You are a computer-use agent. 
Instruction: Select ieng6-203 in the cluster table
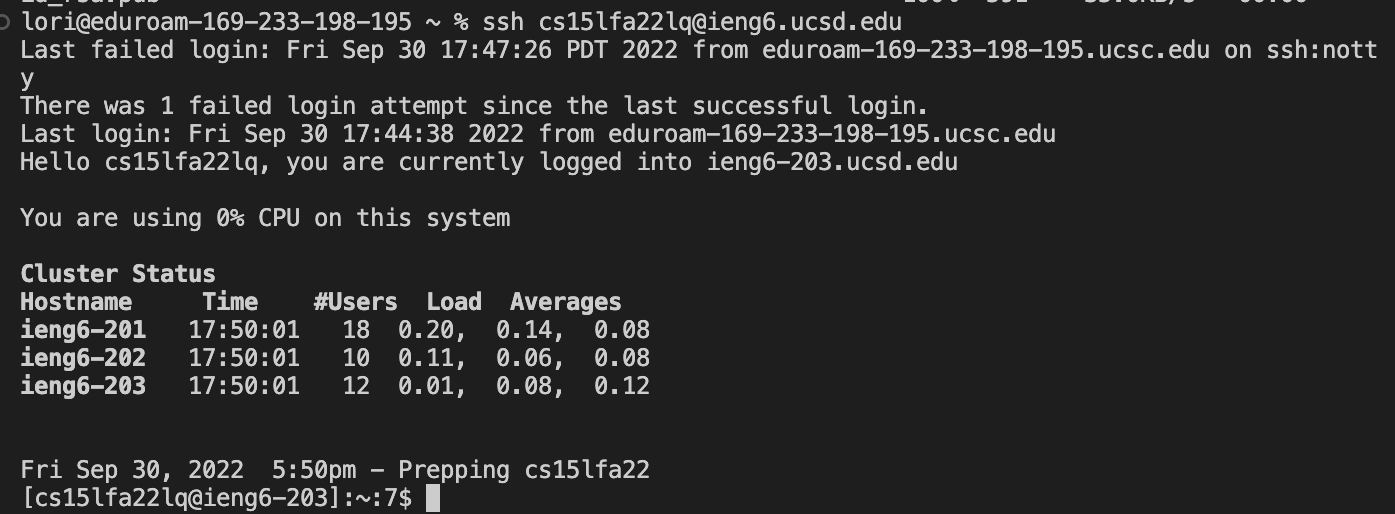click(83, 386)
